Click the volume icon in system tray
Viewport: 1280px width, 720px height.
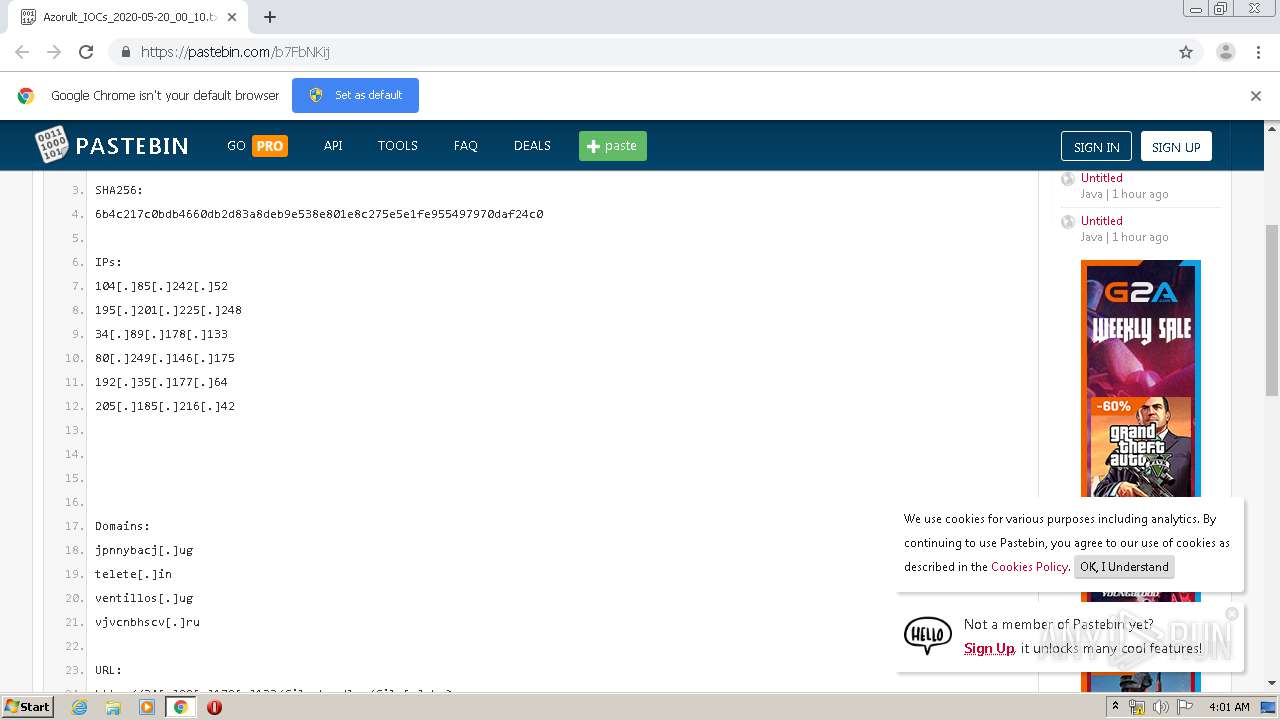tap(1160, 707)
